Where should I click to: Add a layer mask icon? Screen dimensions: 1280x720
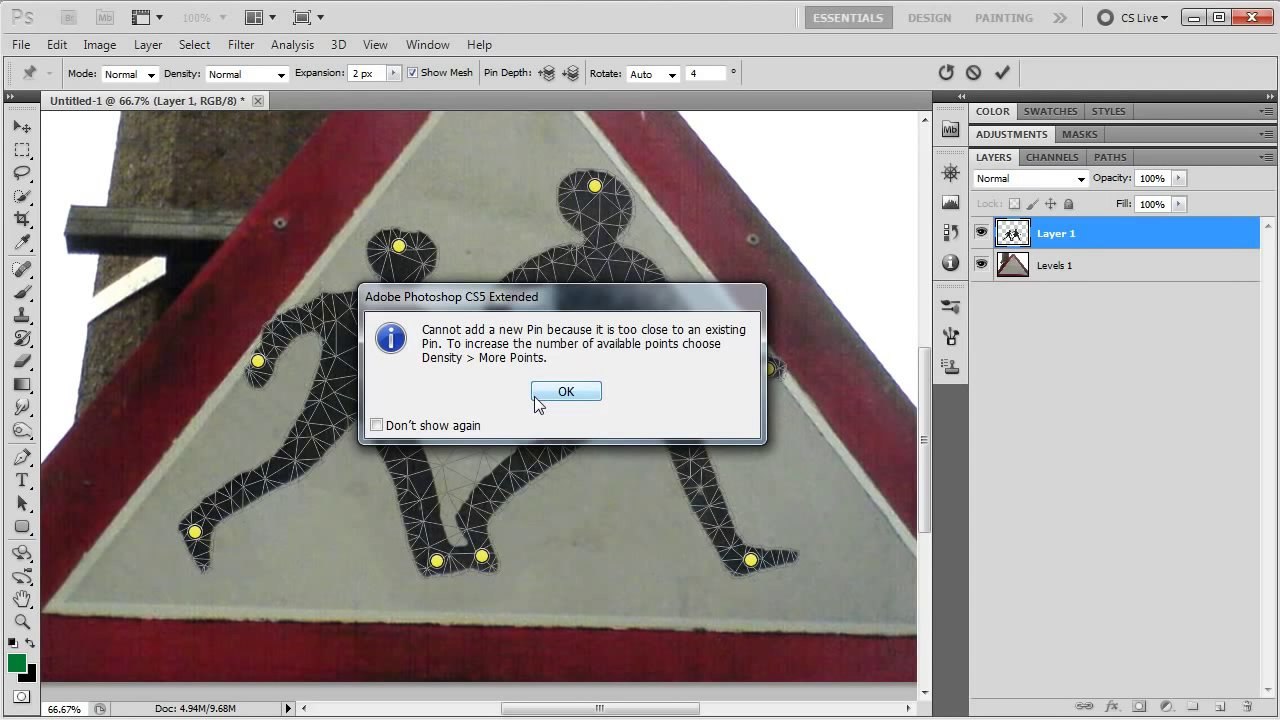(x=1139, y=707)
